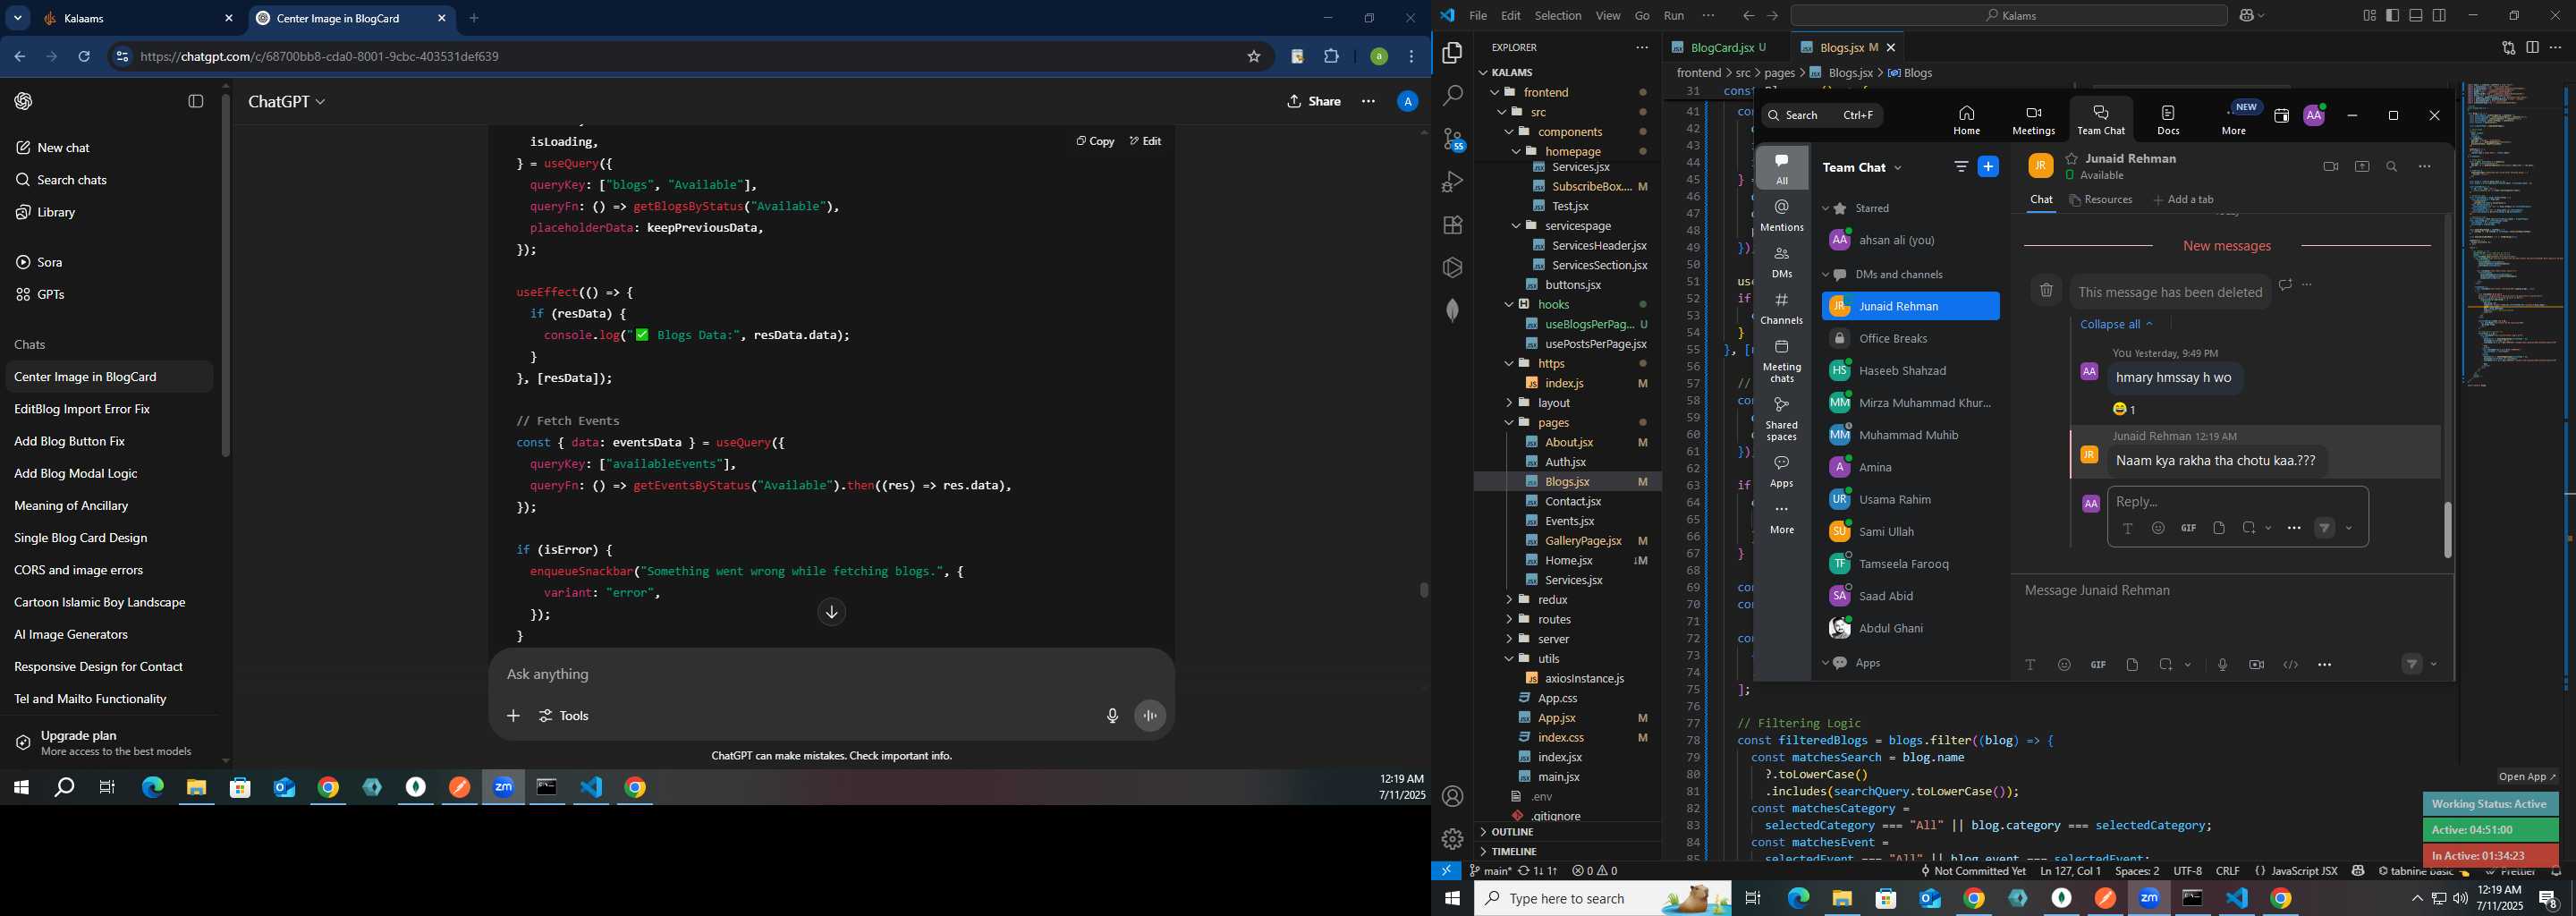
Task: Click ChatGPT sidebar scrollbar thumb
Action: point(225,275)
